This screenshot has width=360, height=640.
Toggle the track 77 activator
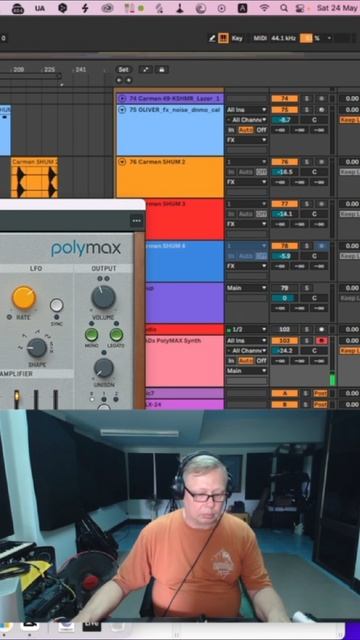tap(284, 204)
